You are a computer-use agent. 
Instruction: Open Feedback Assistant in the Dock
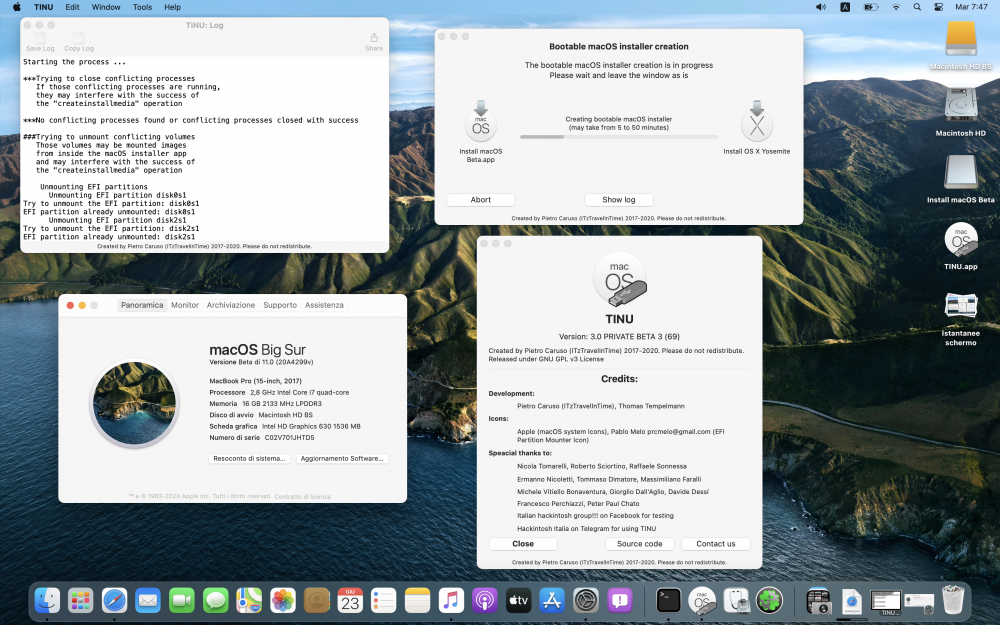[x=619, y=600]
